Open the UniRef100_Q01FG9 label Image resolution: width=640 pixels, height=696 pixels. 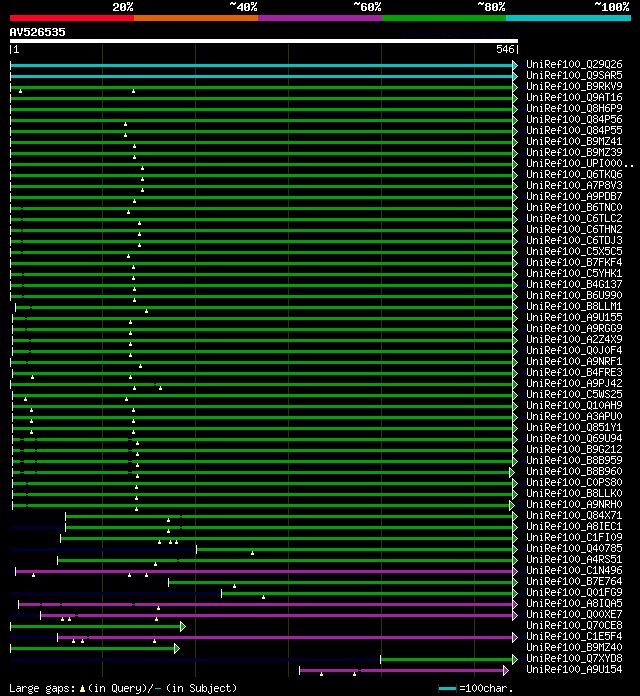click(574, 592)
